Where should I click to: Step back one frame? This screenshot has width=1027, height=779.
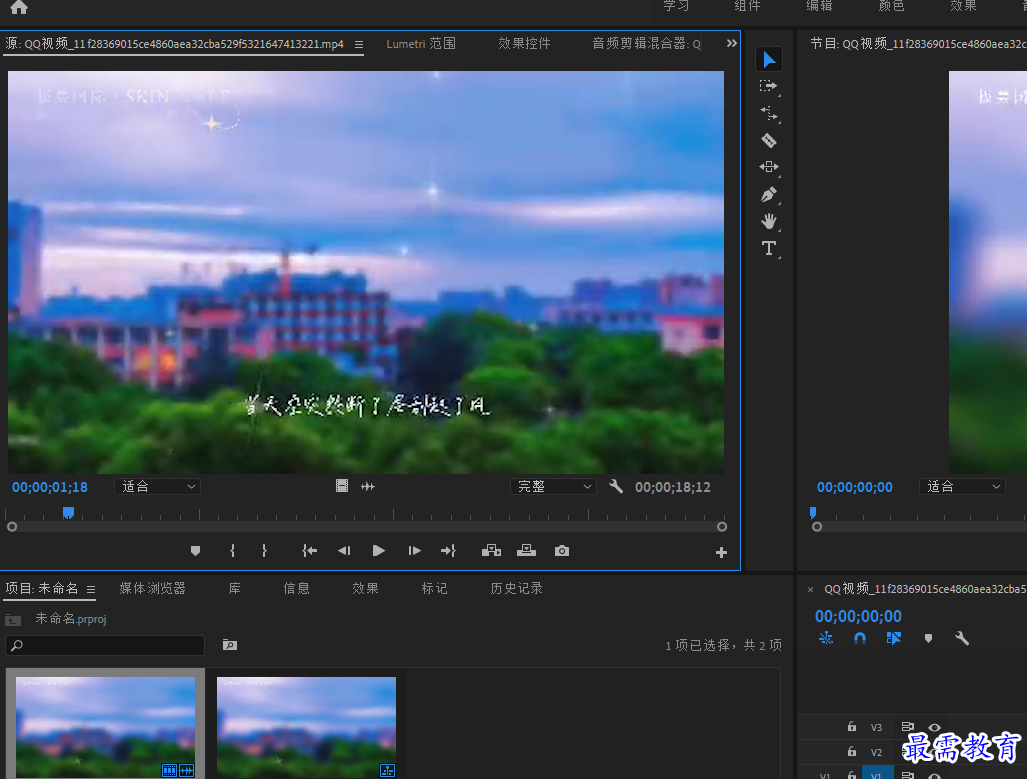point(344,551)
